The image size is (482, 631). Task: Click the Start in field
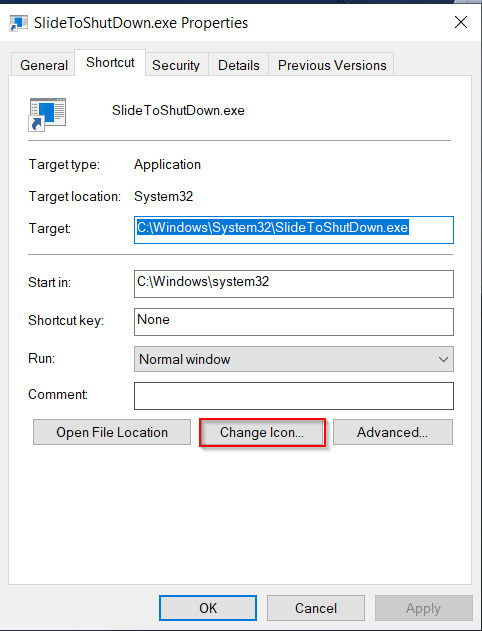[294, 284]
